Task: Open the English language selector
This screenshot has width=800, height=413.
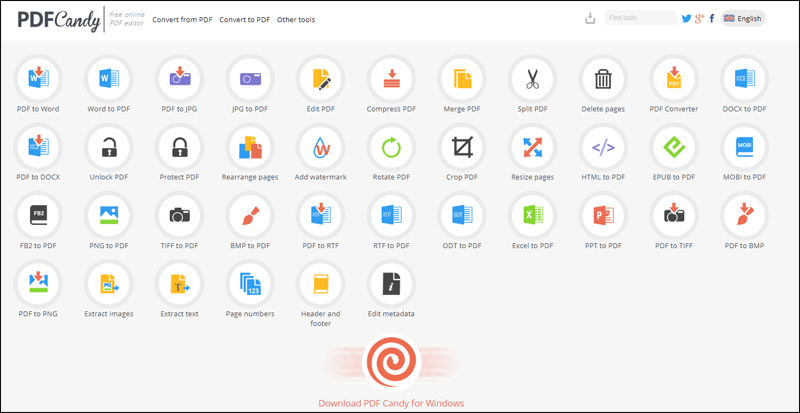Action: (743, 18)
